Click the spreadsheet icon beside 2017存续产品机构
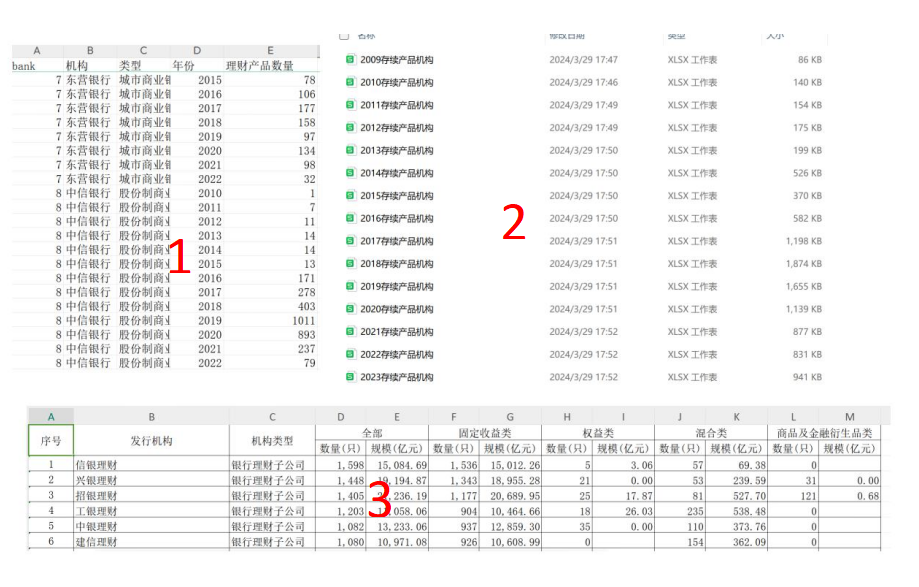 click(x=350, y=241)
